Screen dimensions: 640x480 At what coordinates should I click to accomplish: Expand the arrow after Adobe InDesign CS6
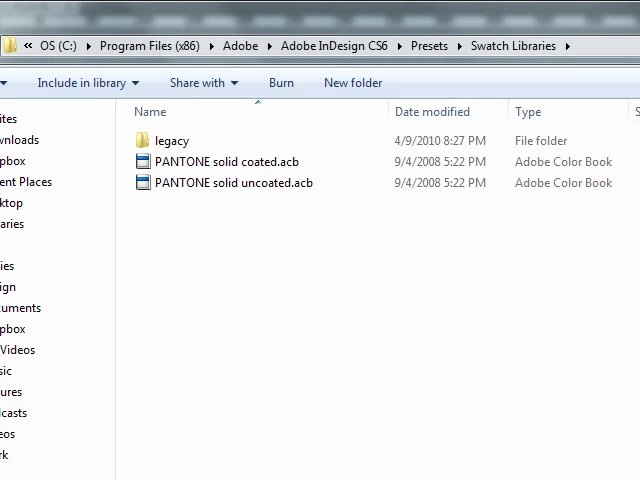pyautogui.click(x=400, y=46)
